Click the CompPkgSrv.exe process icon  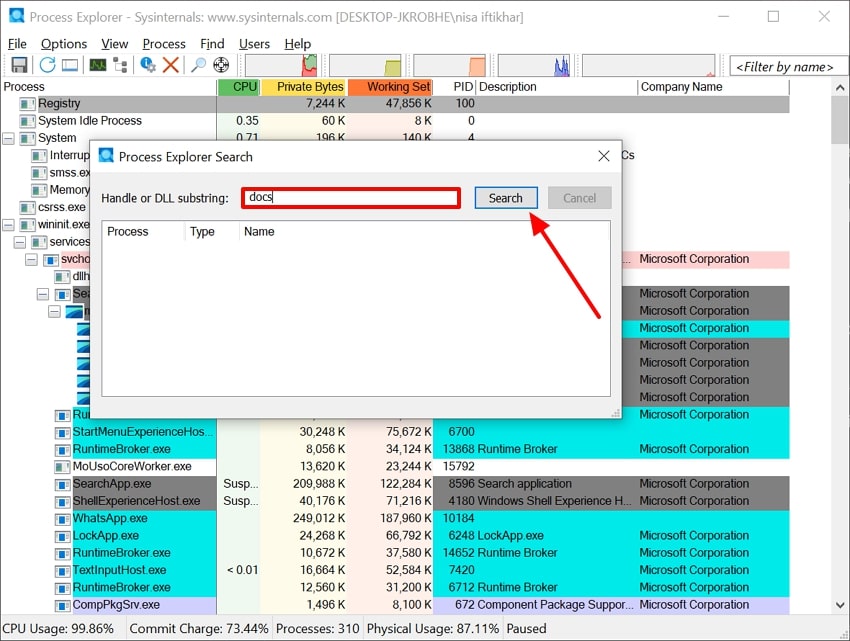pos(62,605)
